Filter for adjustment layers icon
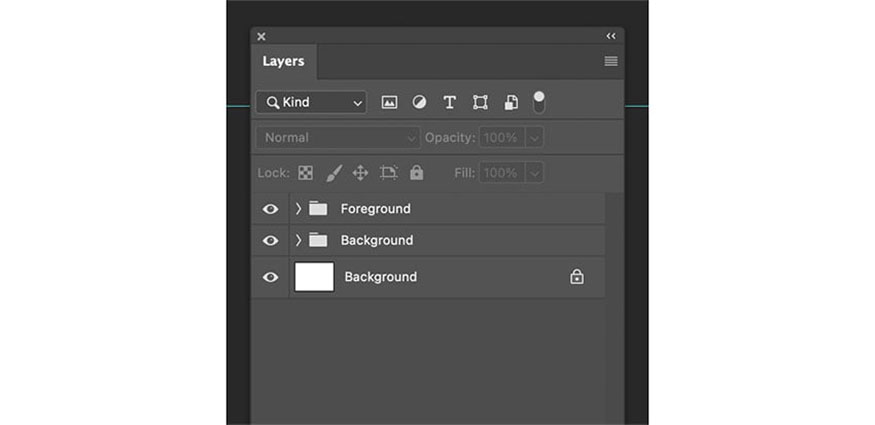This screenshot has width=875, height=425. coord(419,103)
